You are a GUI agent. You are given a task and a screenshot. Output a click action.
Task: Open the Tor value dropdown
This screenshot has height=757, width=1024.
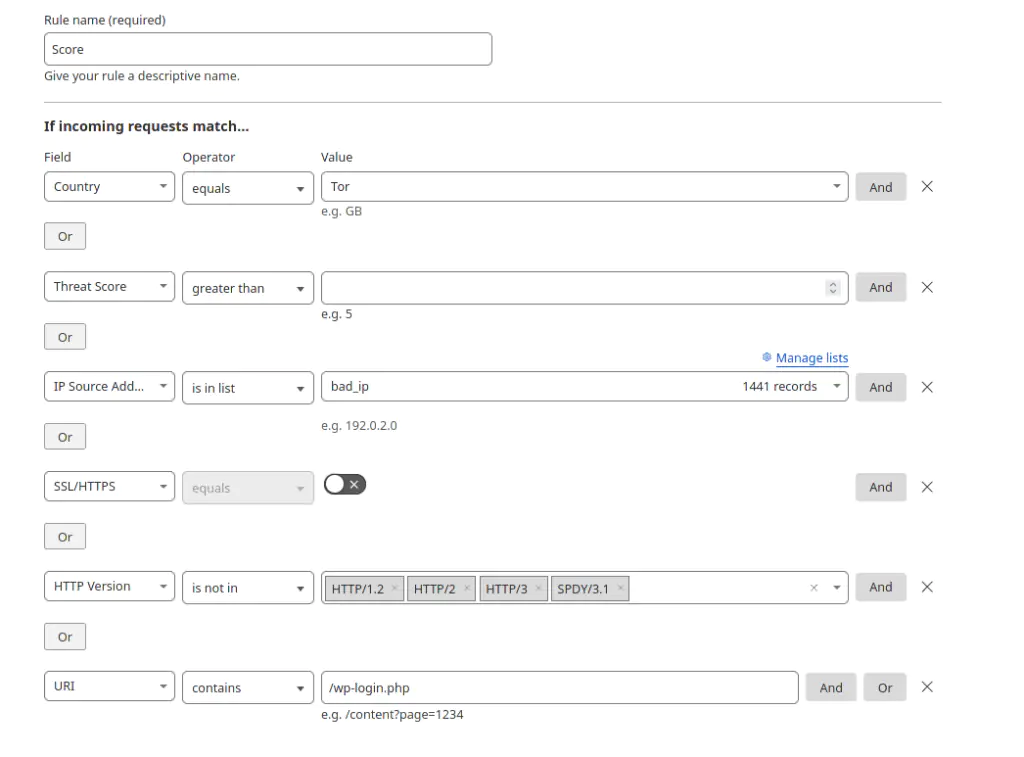836,186
